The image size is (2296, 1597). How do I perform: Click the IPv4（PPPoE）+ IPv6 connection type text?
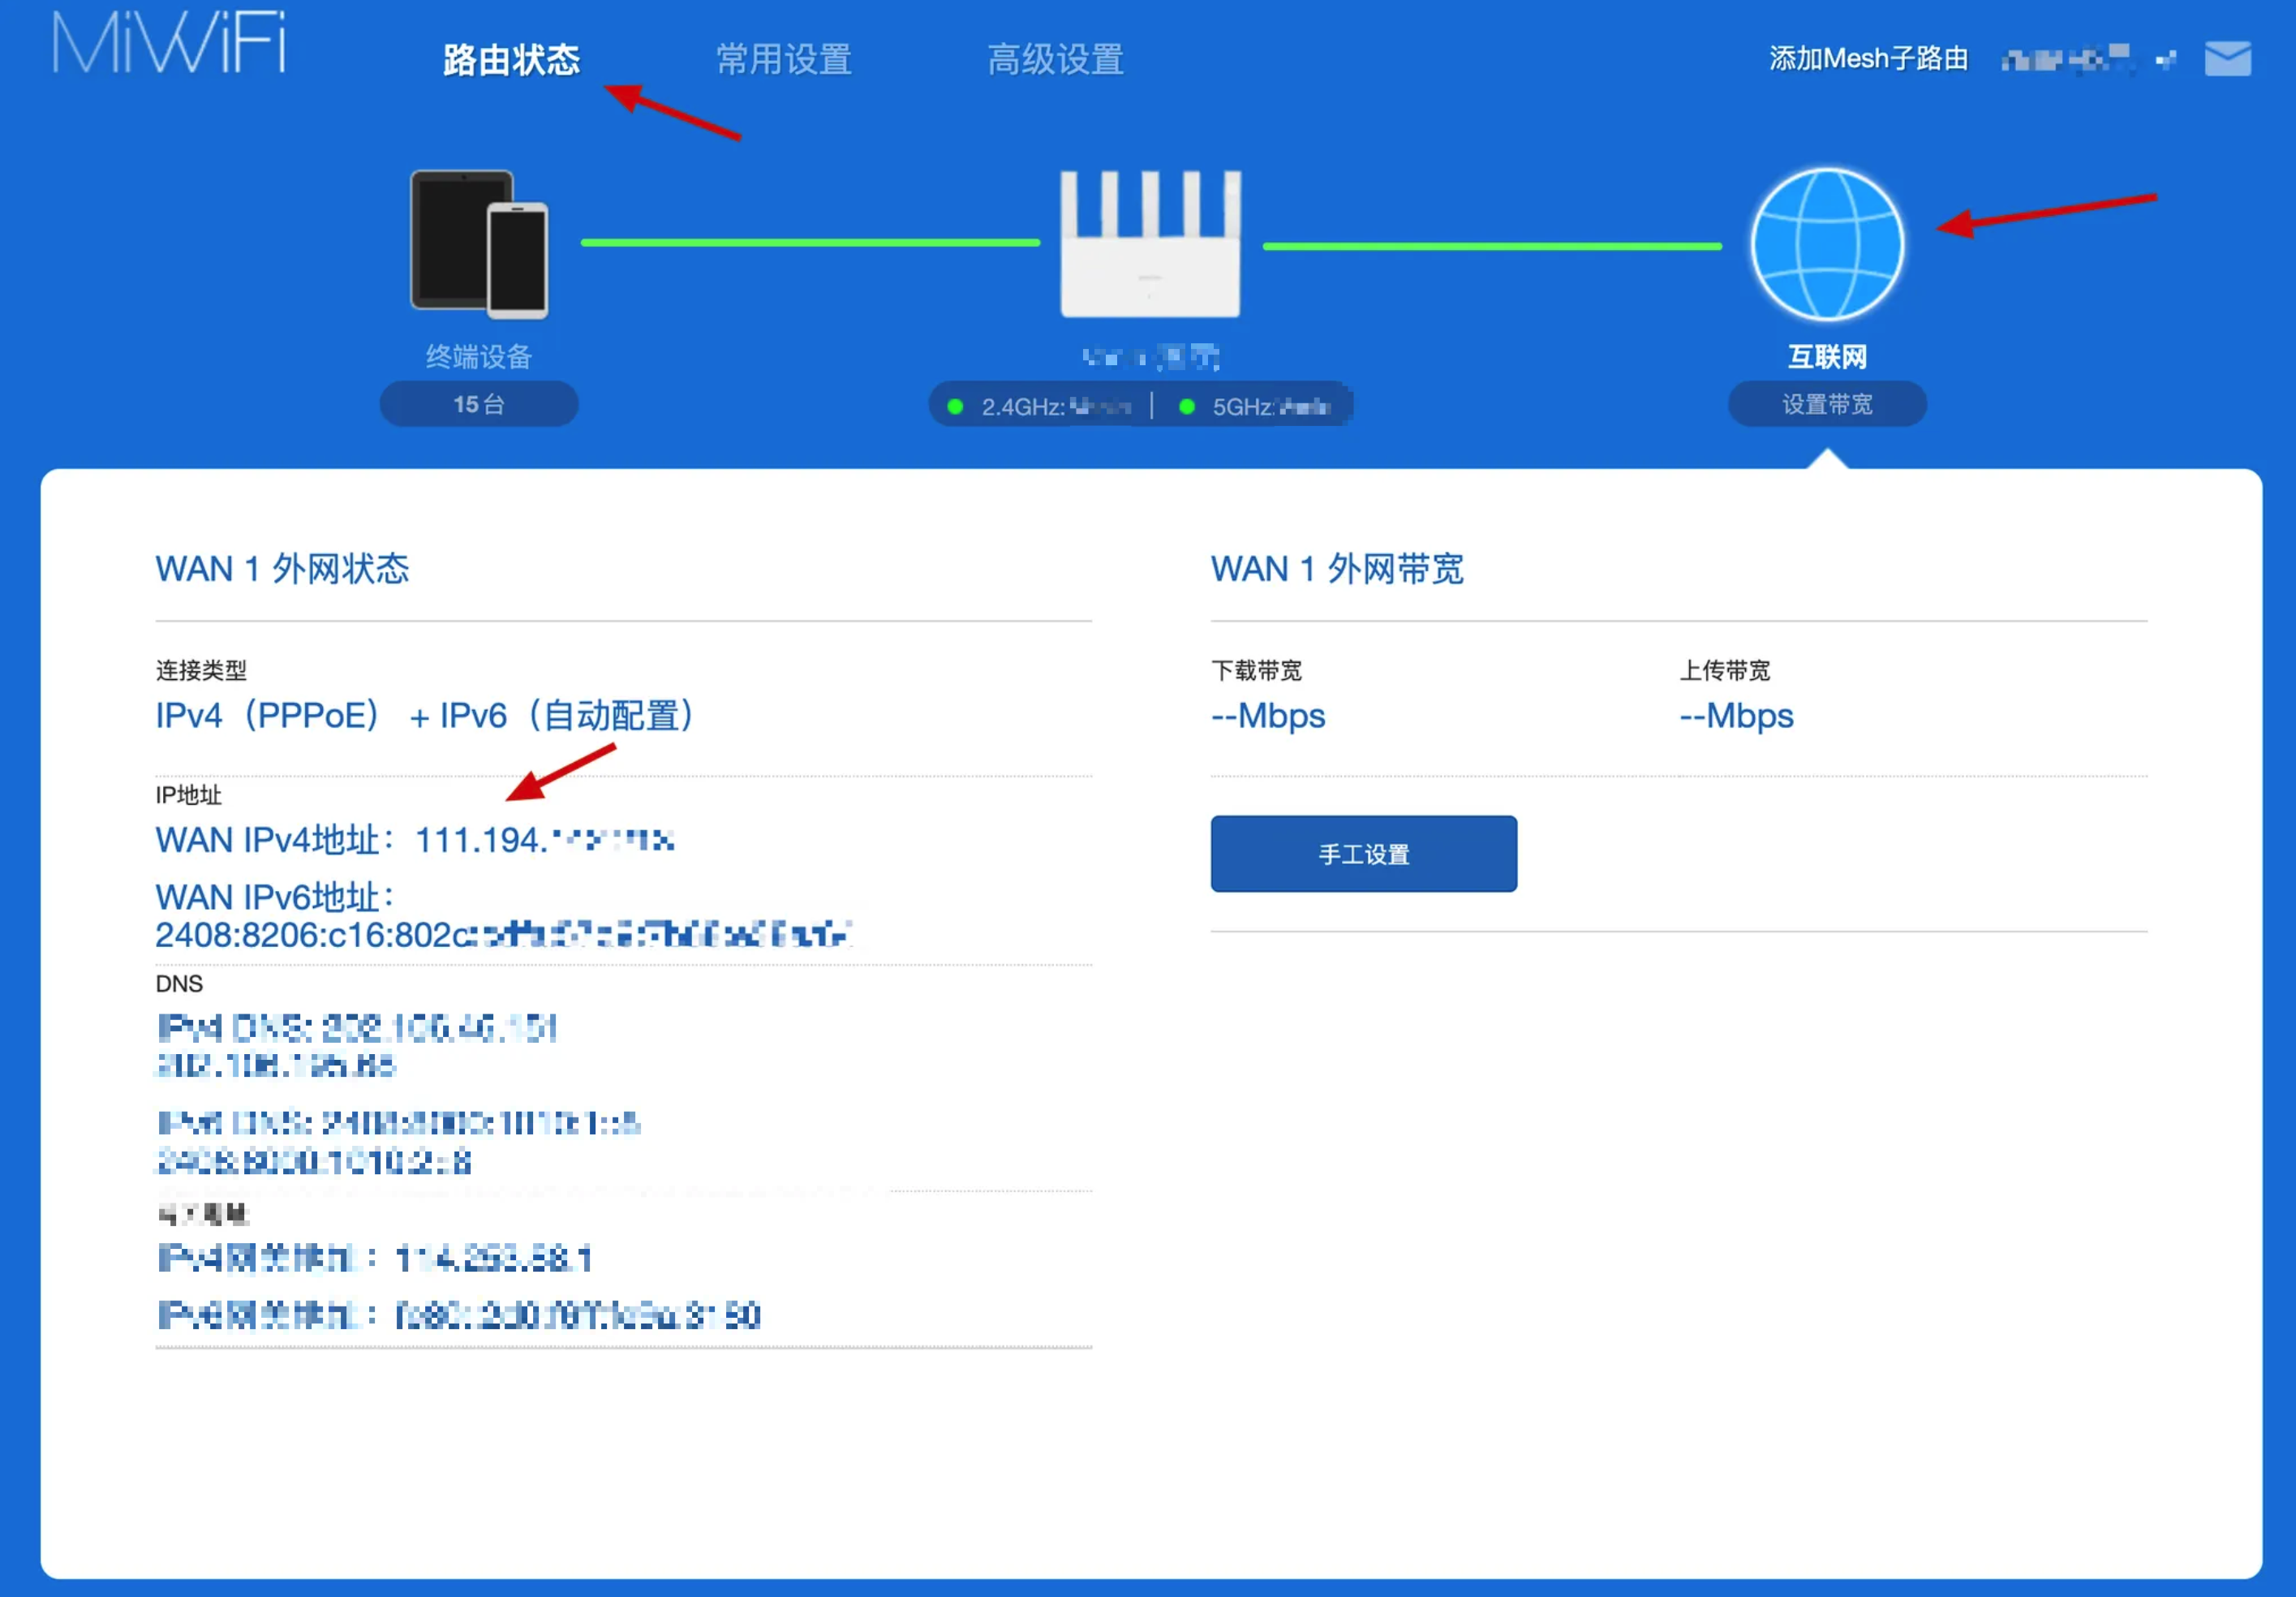[426, 716]
